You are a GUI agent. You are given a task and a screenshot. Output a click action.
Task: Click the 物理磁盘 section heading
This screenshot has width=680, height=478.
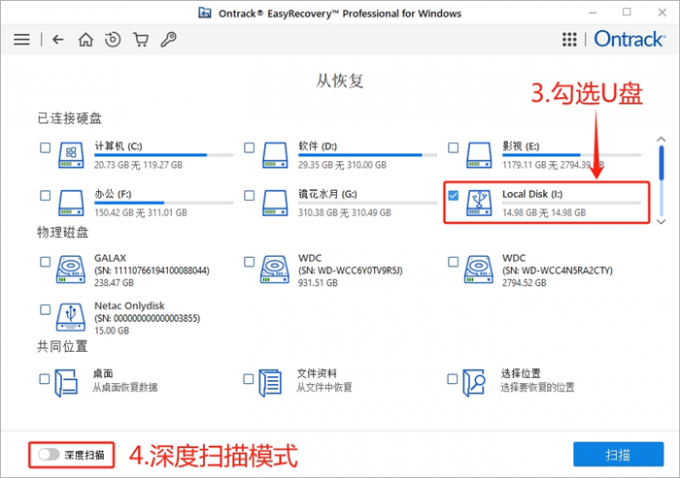(x=63, y=232)
